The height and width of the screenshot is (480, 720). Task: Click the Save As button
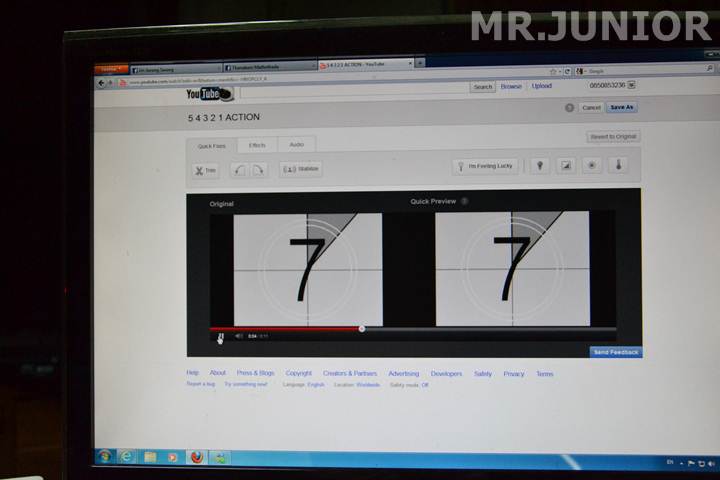pos(622,107)
